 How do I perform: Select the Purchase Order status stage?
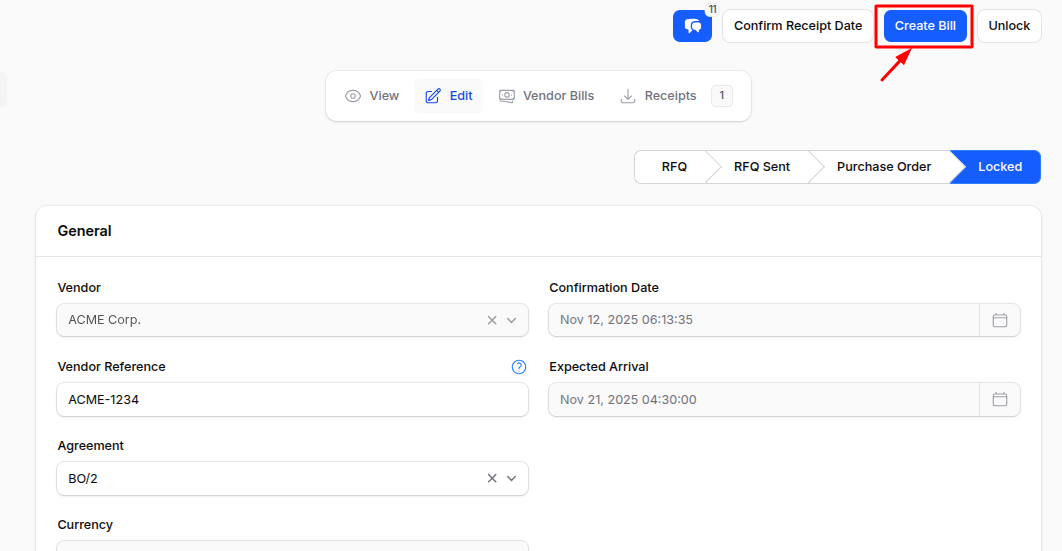click(883, 167)
